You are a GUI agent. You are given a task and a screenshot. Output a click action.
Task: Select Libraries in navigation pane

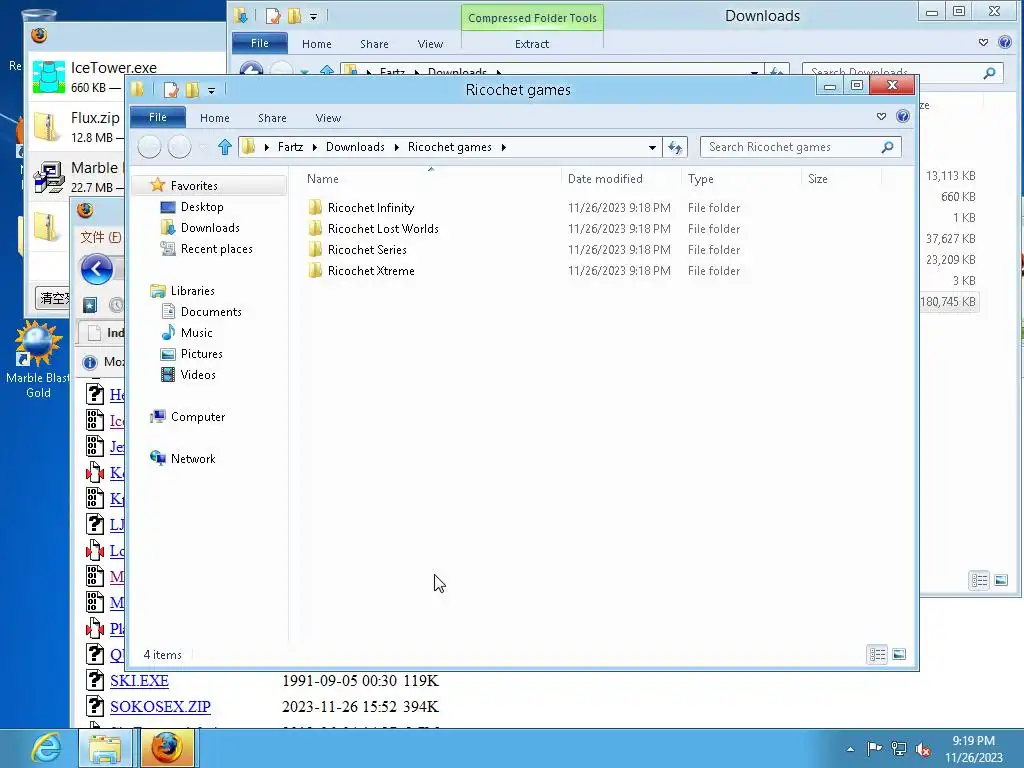tap(193, 291)
